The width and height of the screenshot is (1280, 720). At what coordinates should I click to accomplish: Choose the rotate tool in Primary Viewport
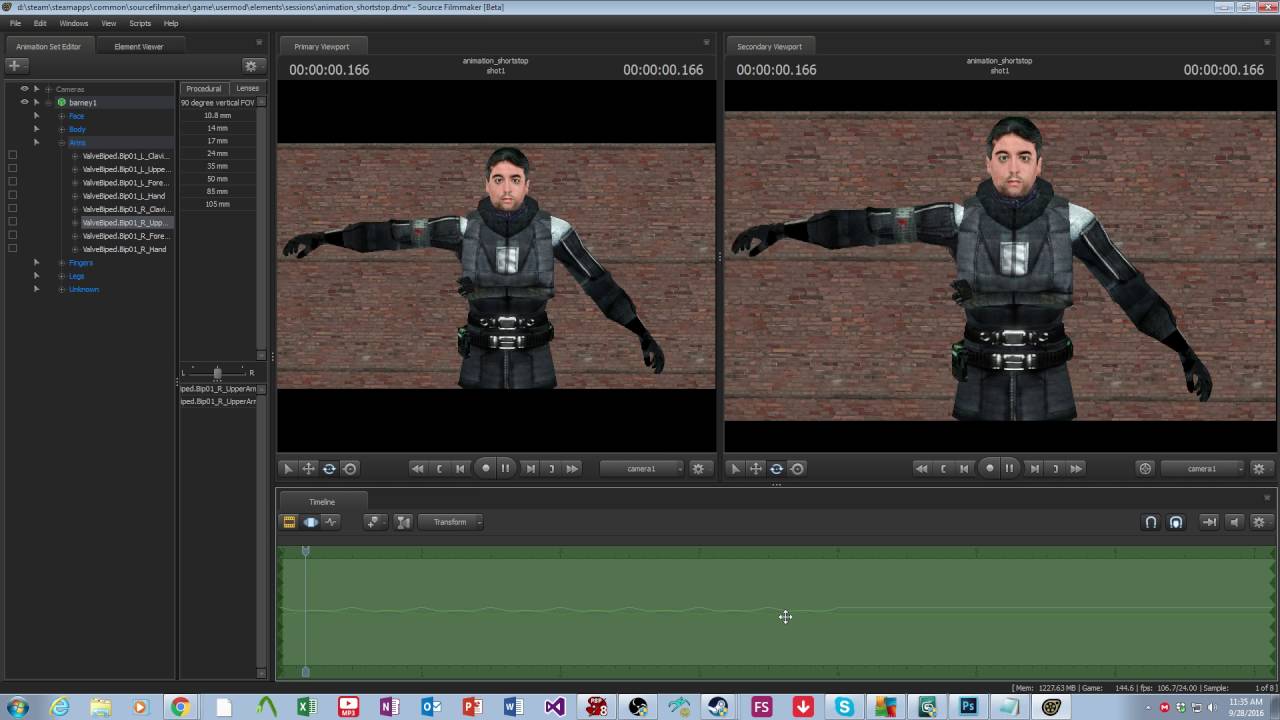tap(329, 468)
